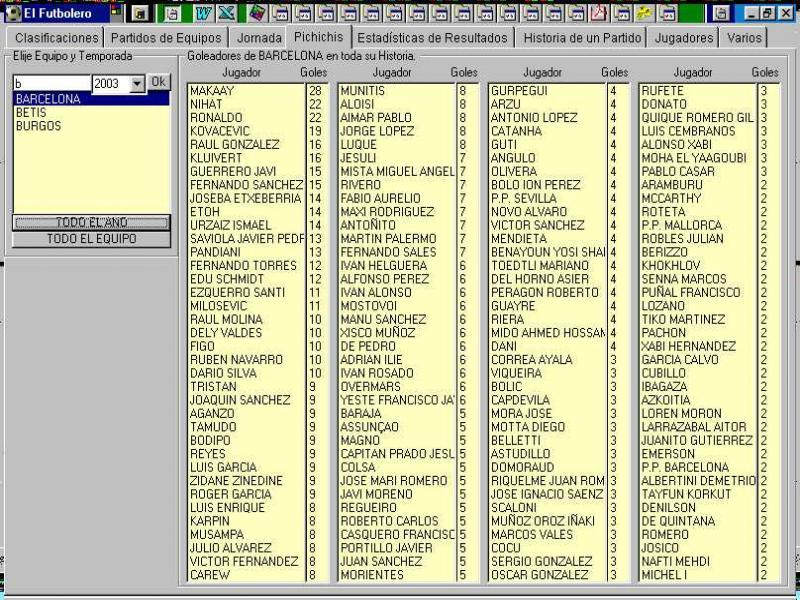Click the El Futbolero soccer ball title icon
This screenshot has width=800, height=600.
click(x=13, y=13)
